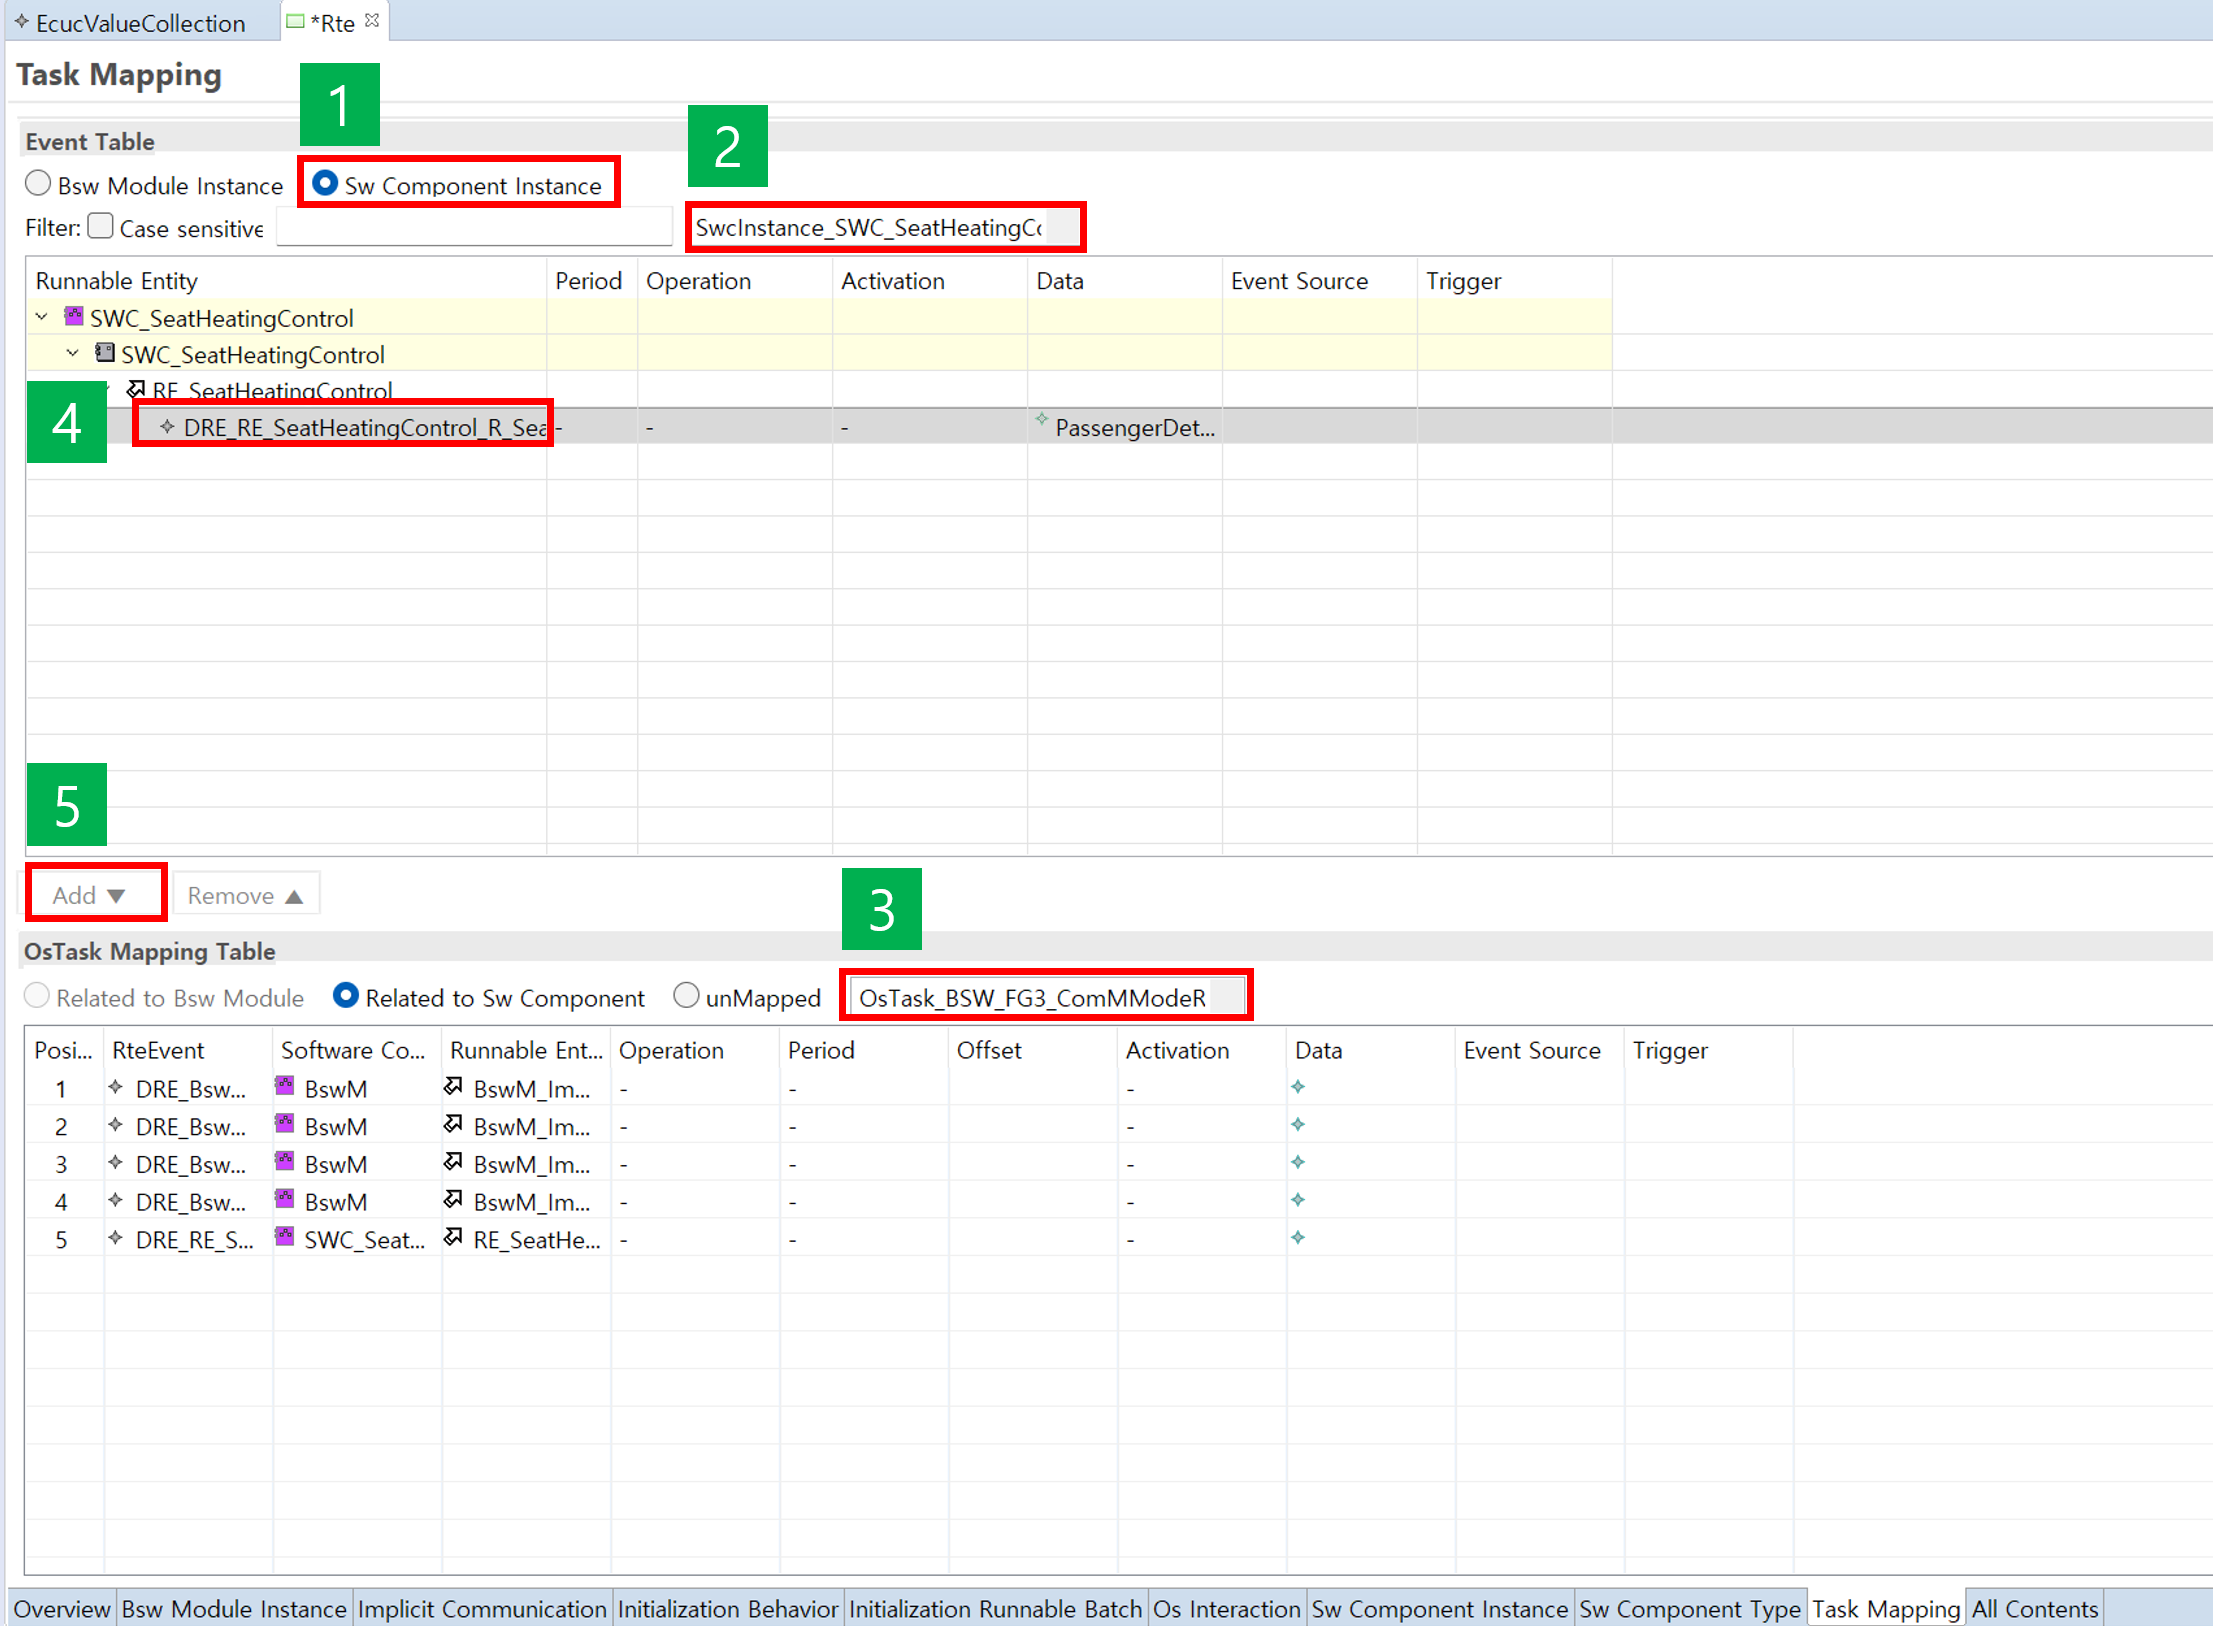The width and height of the screenshot is (2213, 1626).
Task: Enable the Case sensitive filter checkbox
Action: (x=101, y=227)
